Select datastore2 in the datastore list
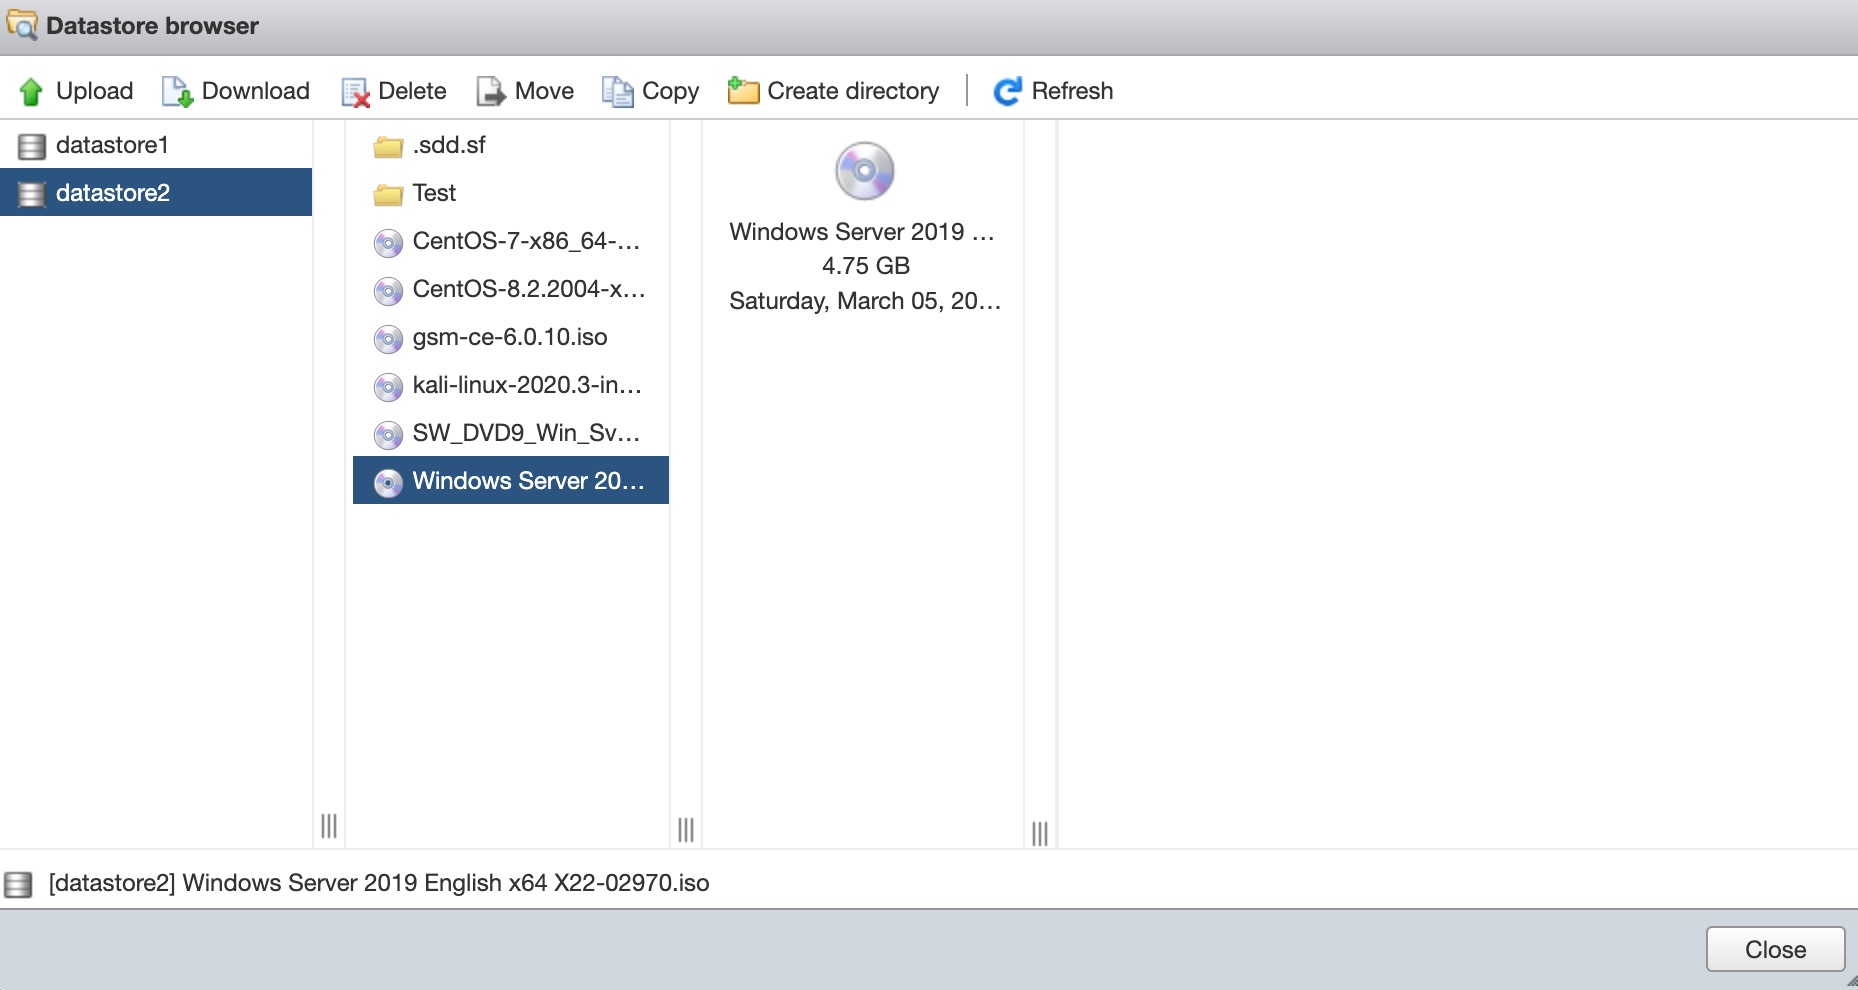The width and height of the screenshot is (1858, 990). pyautogui.click(x=156, y=192)
